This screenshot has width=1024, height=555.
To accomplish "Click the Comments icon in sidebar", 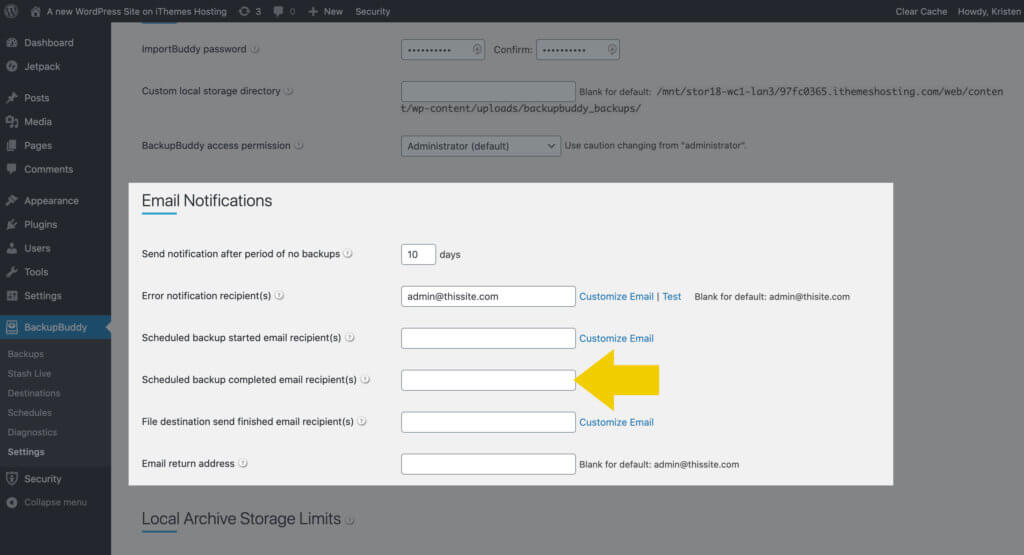I will pyautogui.click(x=12, y=168).
